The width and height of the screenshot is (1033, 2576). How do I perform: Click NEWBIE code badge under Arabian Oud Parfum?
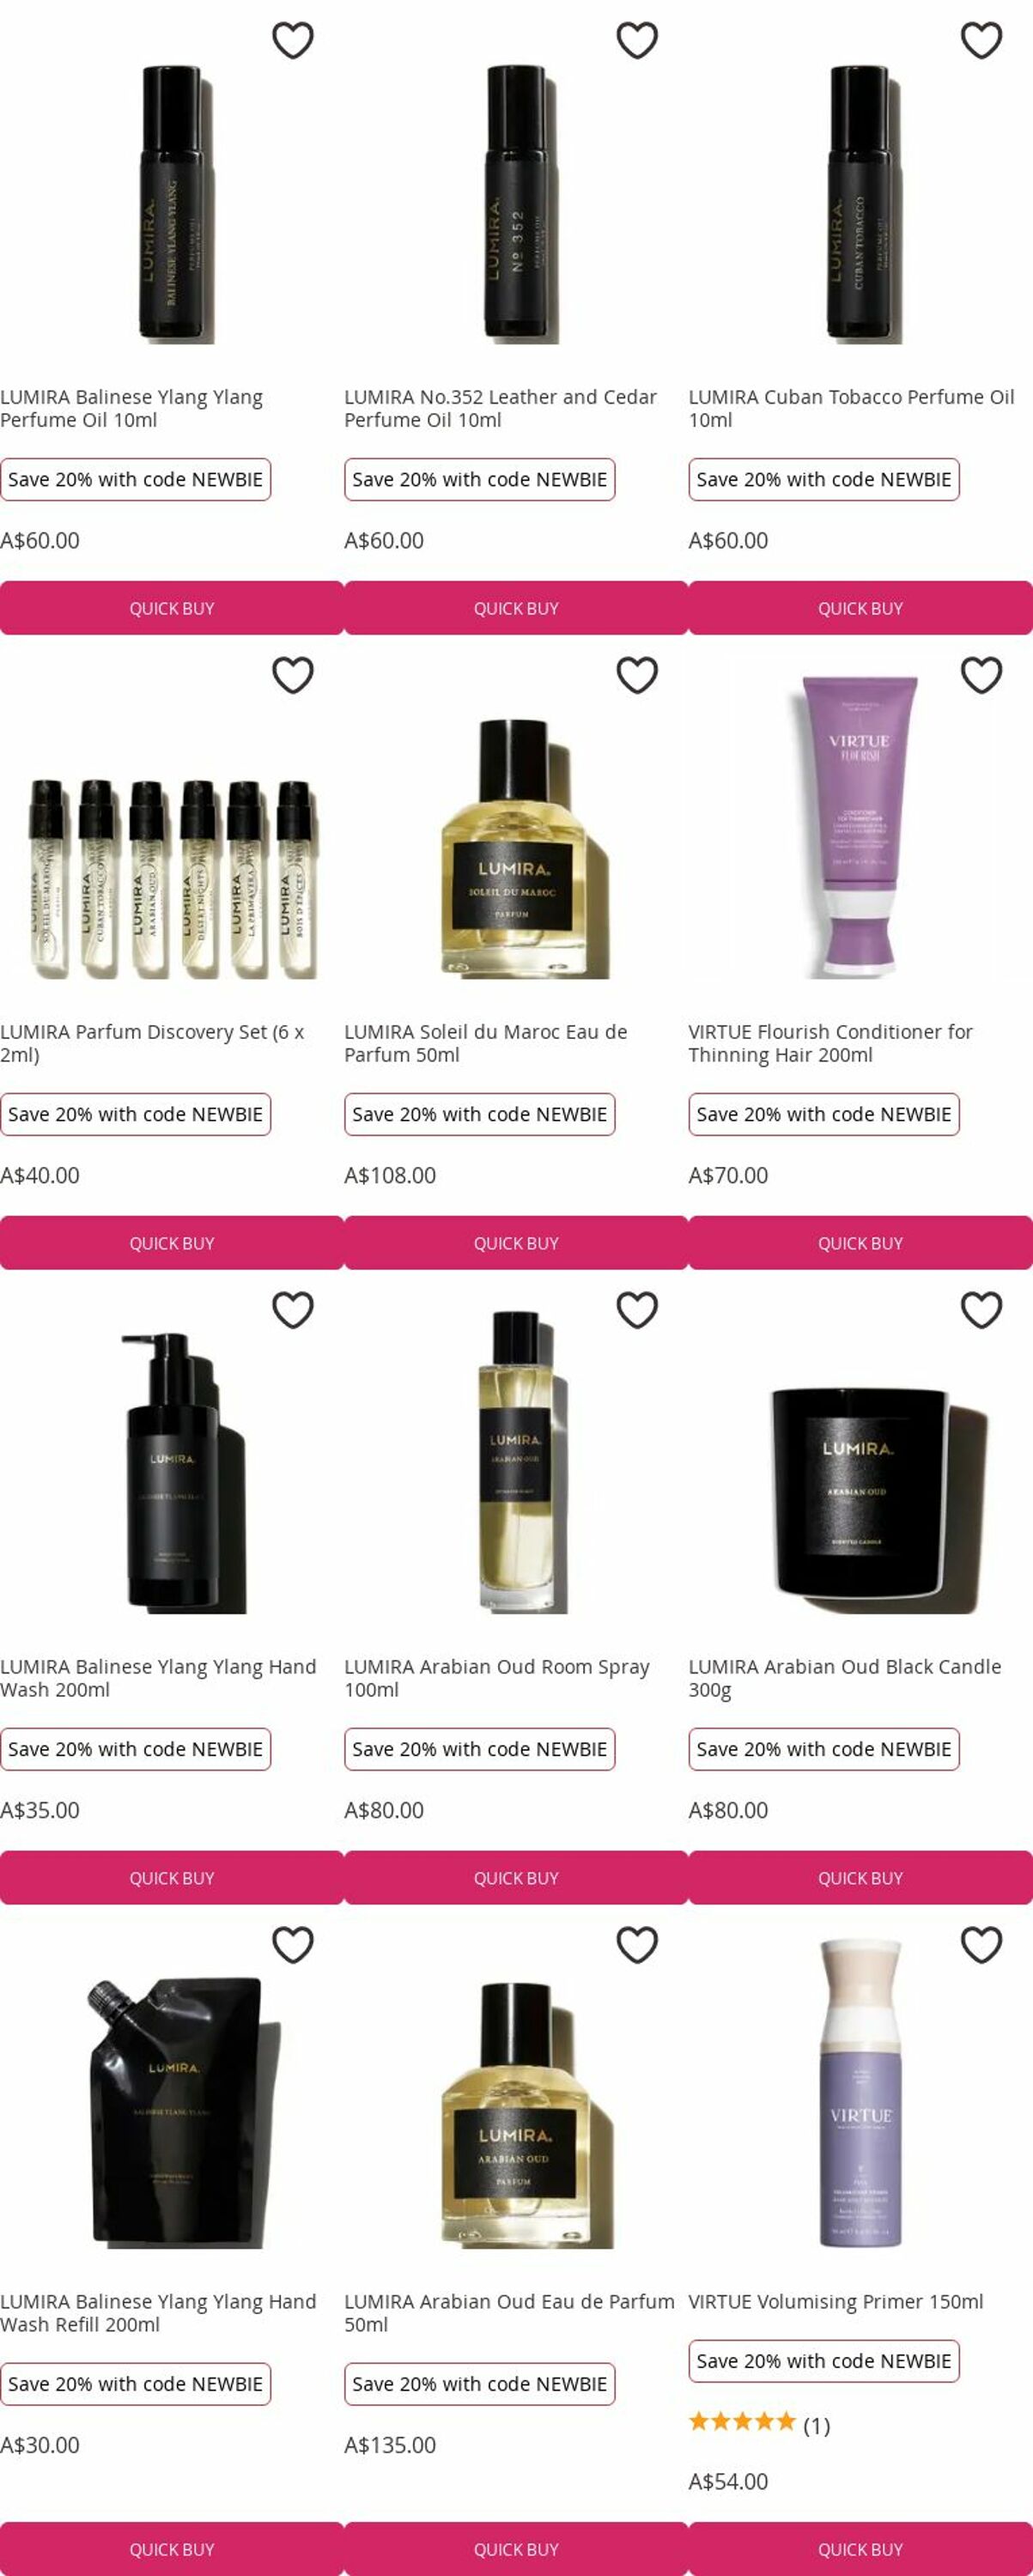coord(480,2384)
